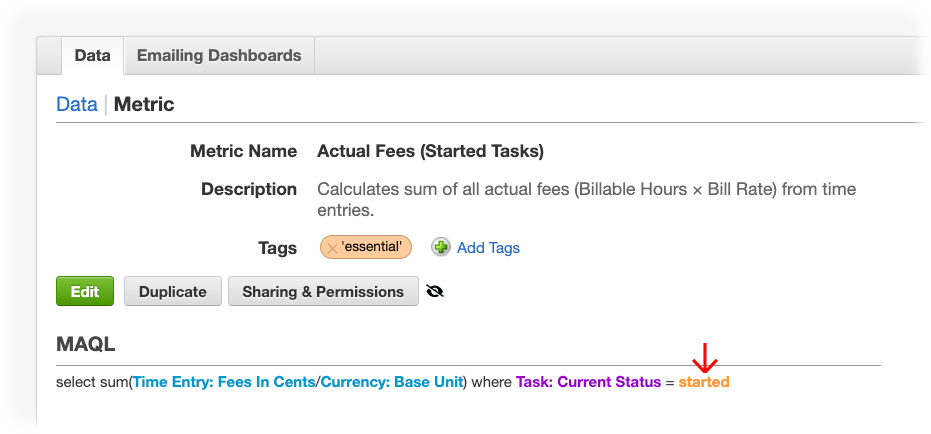Remove the 'essential' tag via x icon

(x=332, y=248)
